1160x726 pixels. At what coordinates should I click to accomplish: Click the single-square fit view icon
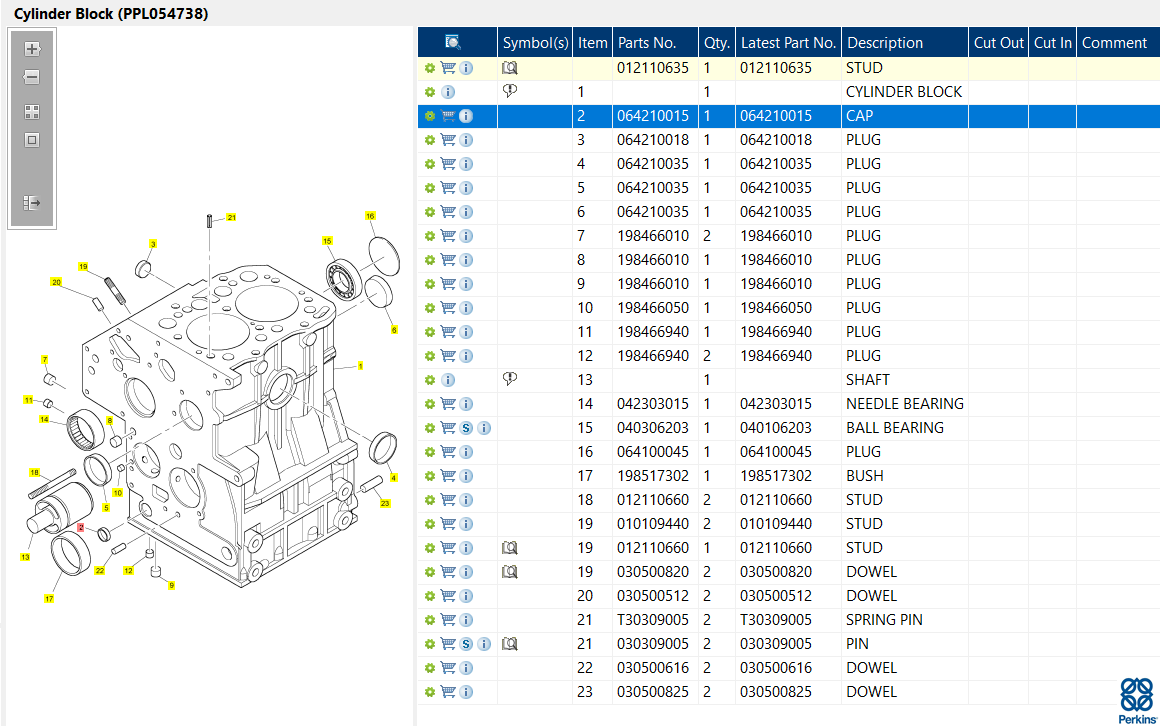[32, 140]
